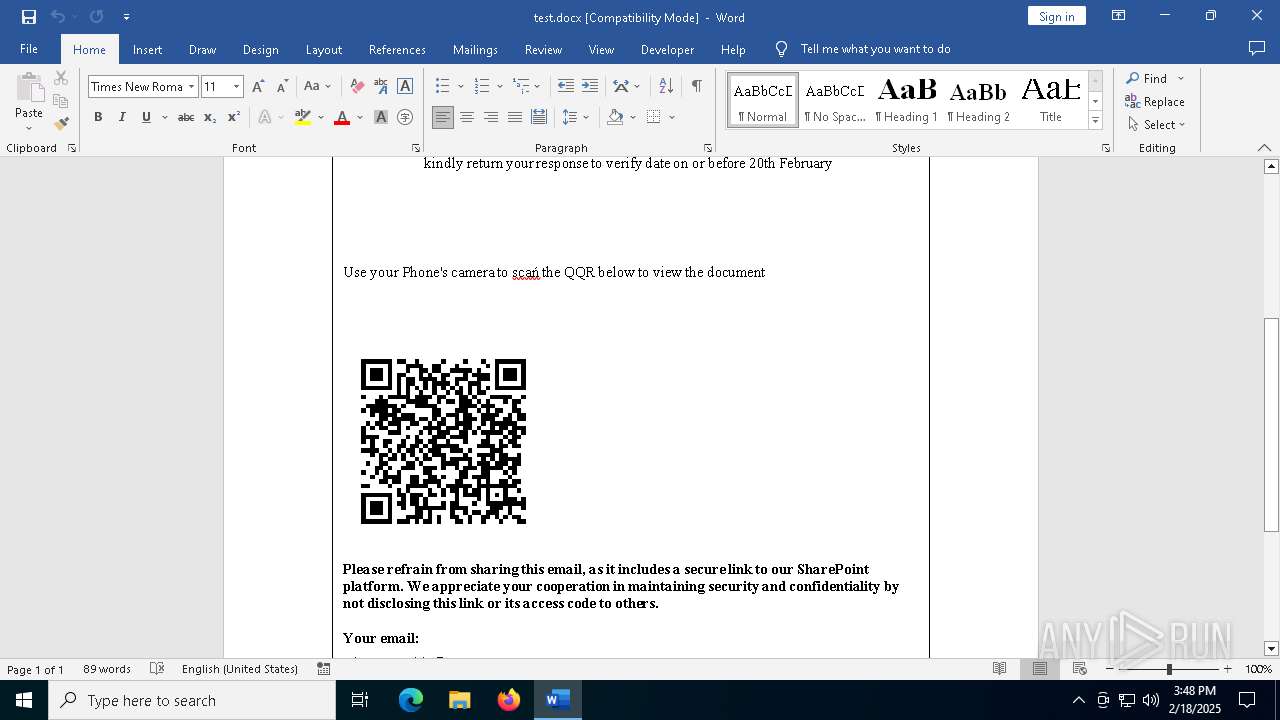Click the zoom slider handle
The image size is (1280, 720).
pyautogui.click(x=1169, y=669)
